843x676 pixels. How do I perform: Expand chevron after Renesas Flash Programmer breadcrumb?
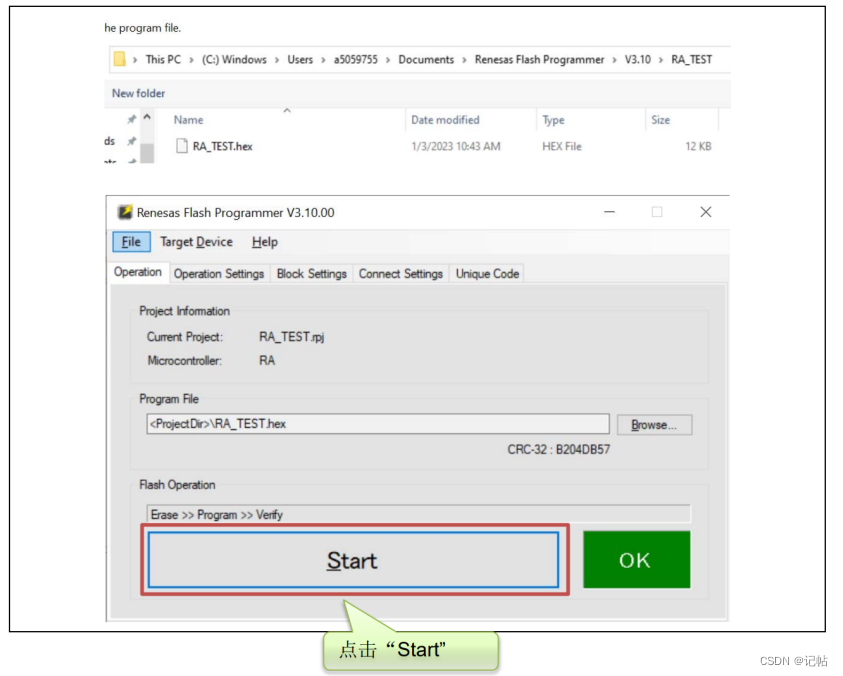615,60
